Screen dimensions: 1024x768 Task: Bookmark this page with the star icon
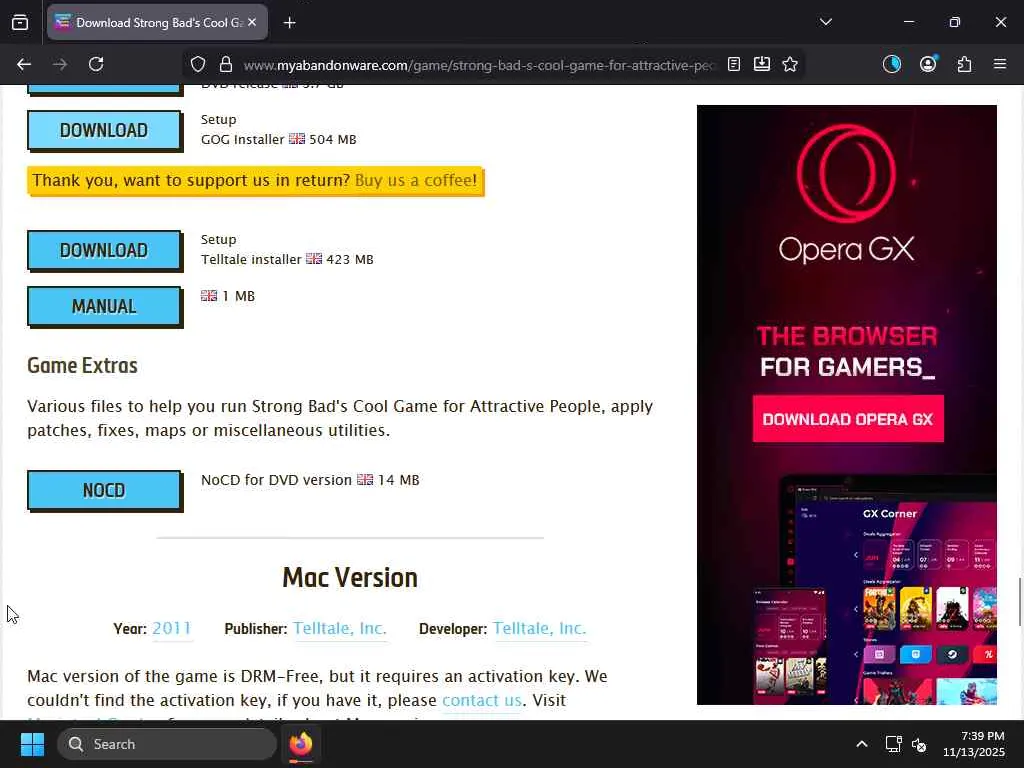790,64
